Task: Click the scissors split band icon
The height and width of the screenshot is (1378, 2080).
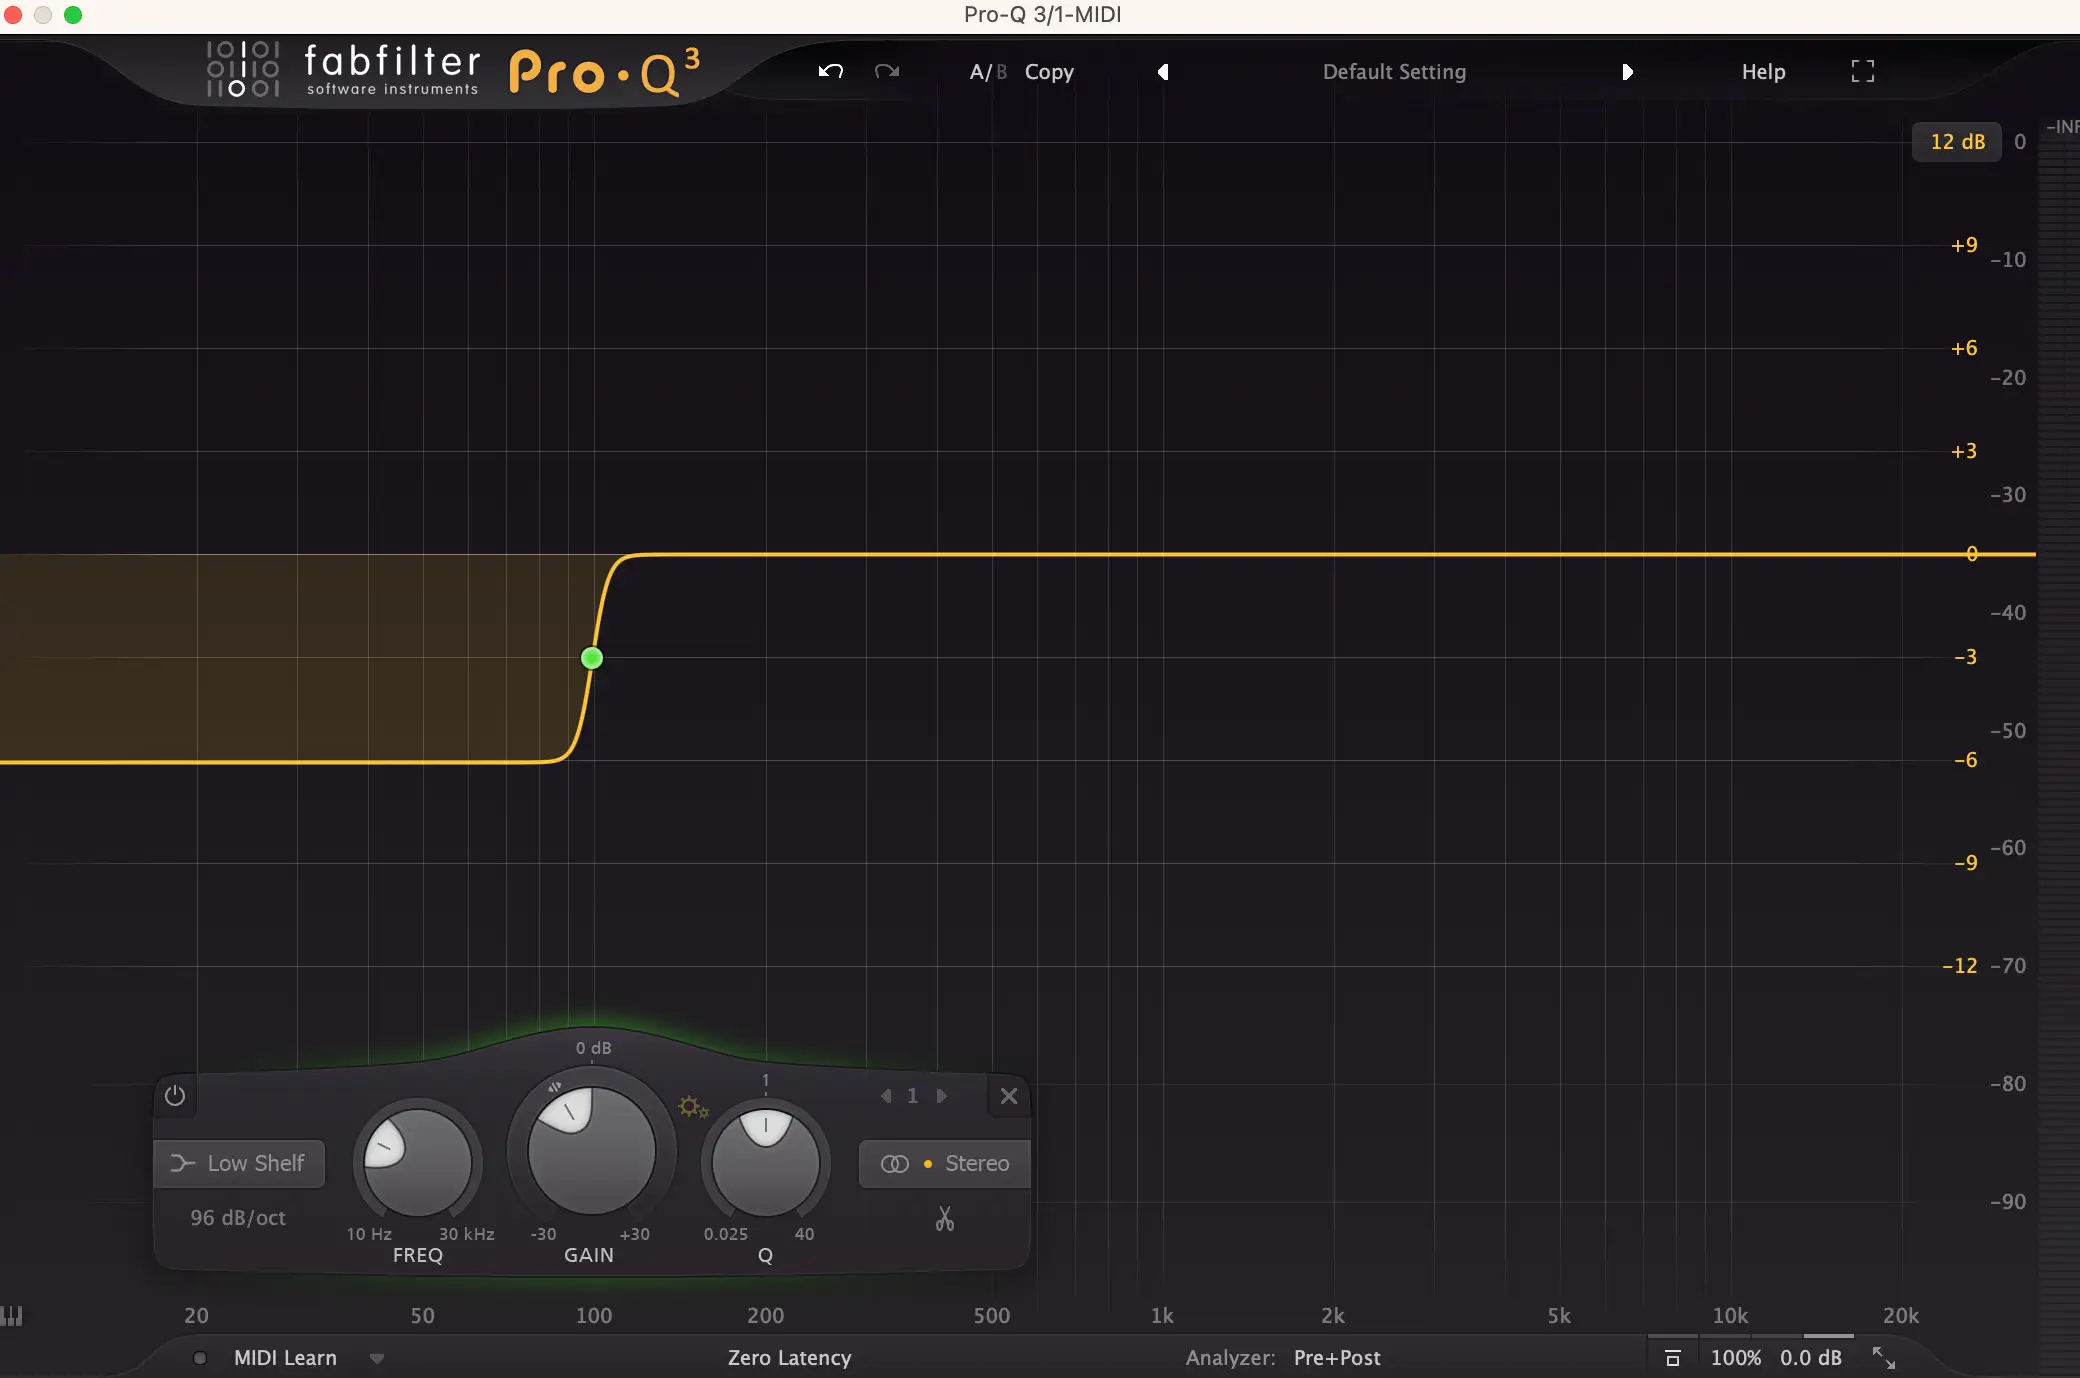Action: tap(945, 1218)
